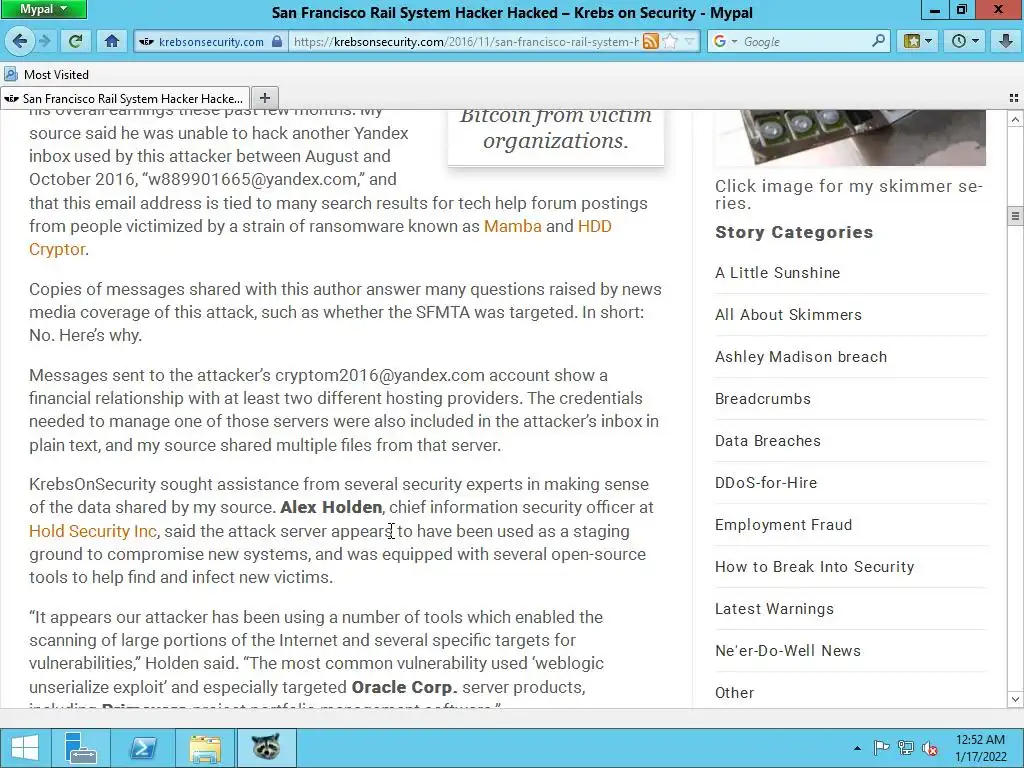Screen dimensions: 1024x768
Task: Open All About Skimmers category
Action: tap(788, 315)
